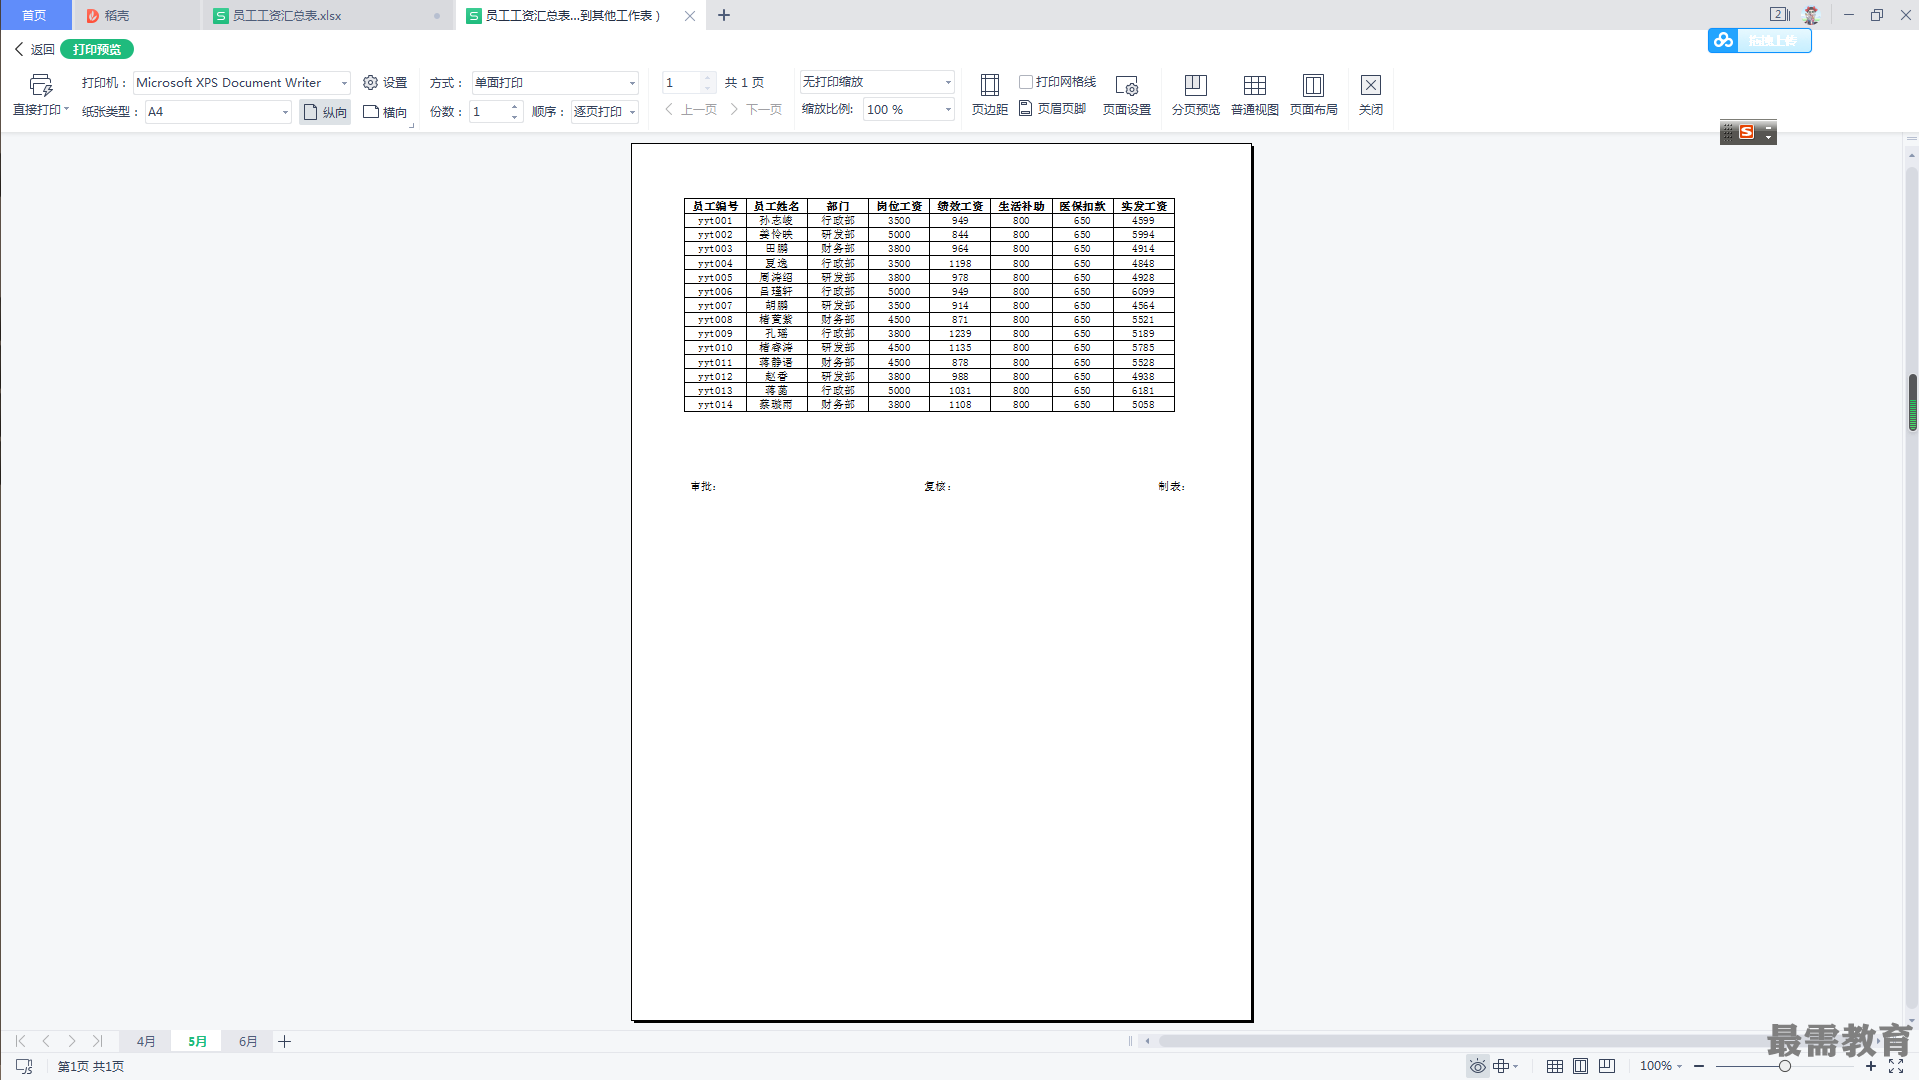
Task: Click the 直接打印 printer icon
Action: 40,85
